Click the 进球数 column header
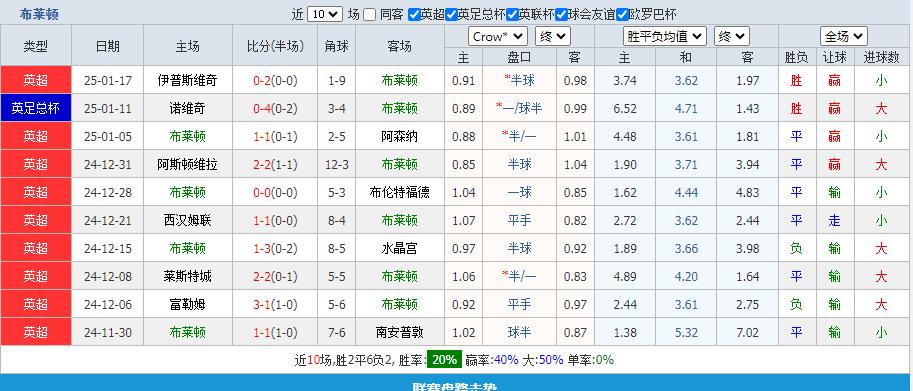The height and width of the screenshot is (391, 913). [x=882, y=57]
